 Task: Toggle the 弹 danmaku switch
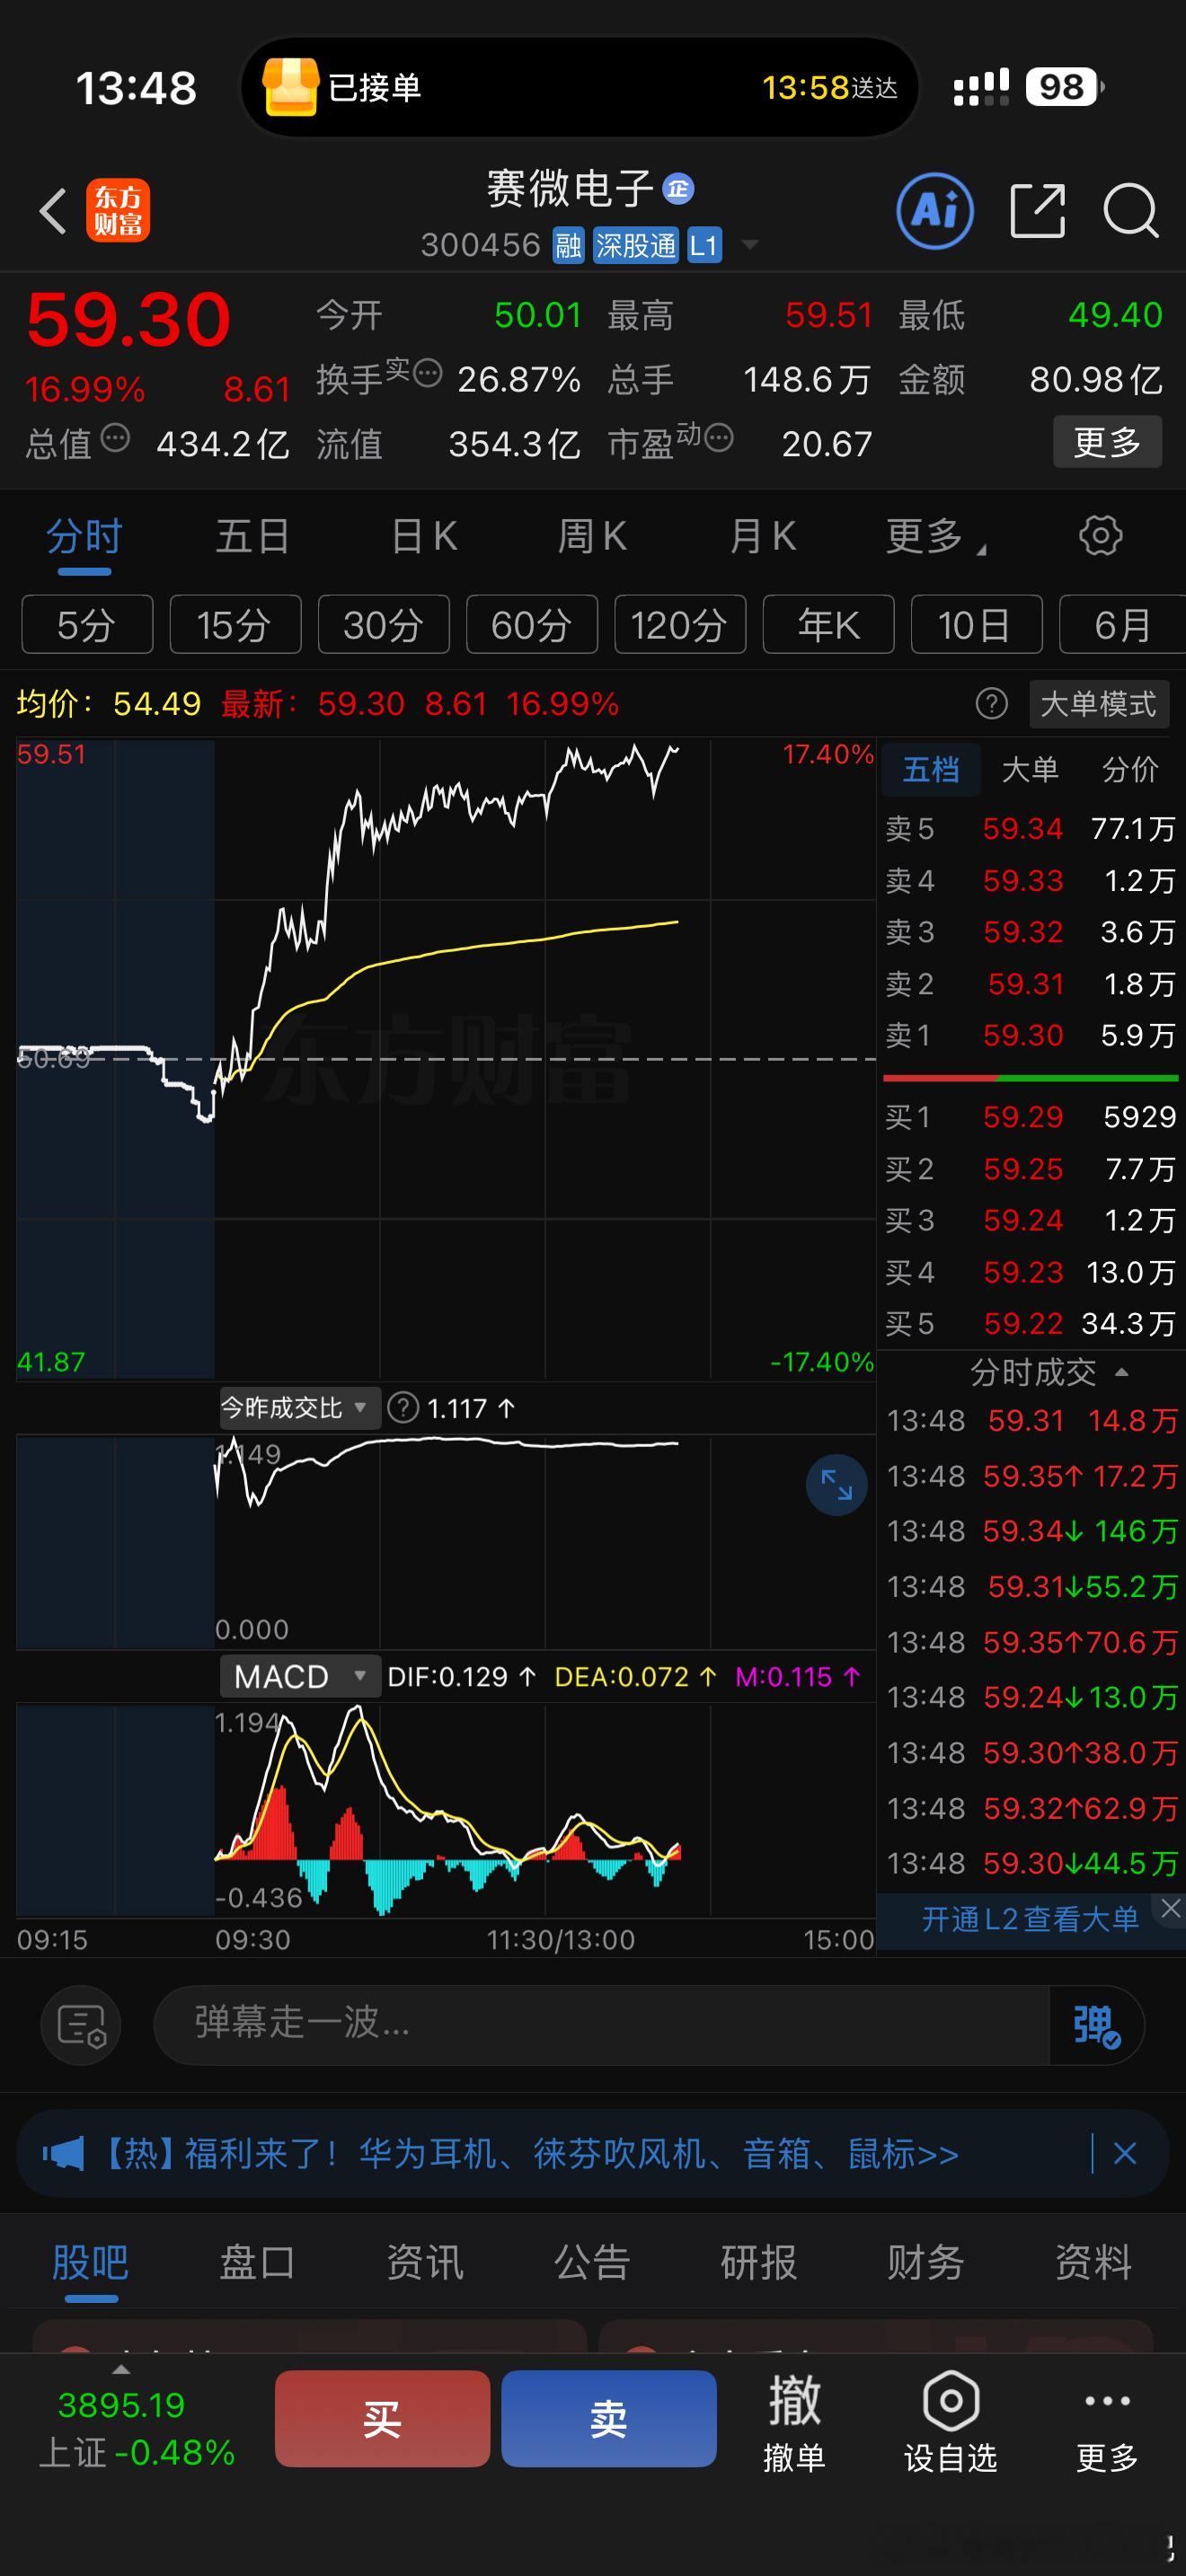tap(1096, 2026)
